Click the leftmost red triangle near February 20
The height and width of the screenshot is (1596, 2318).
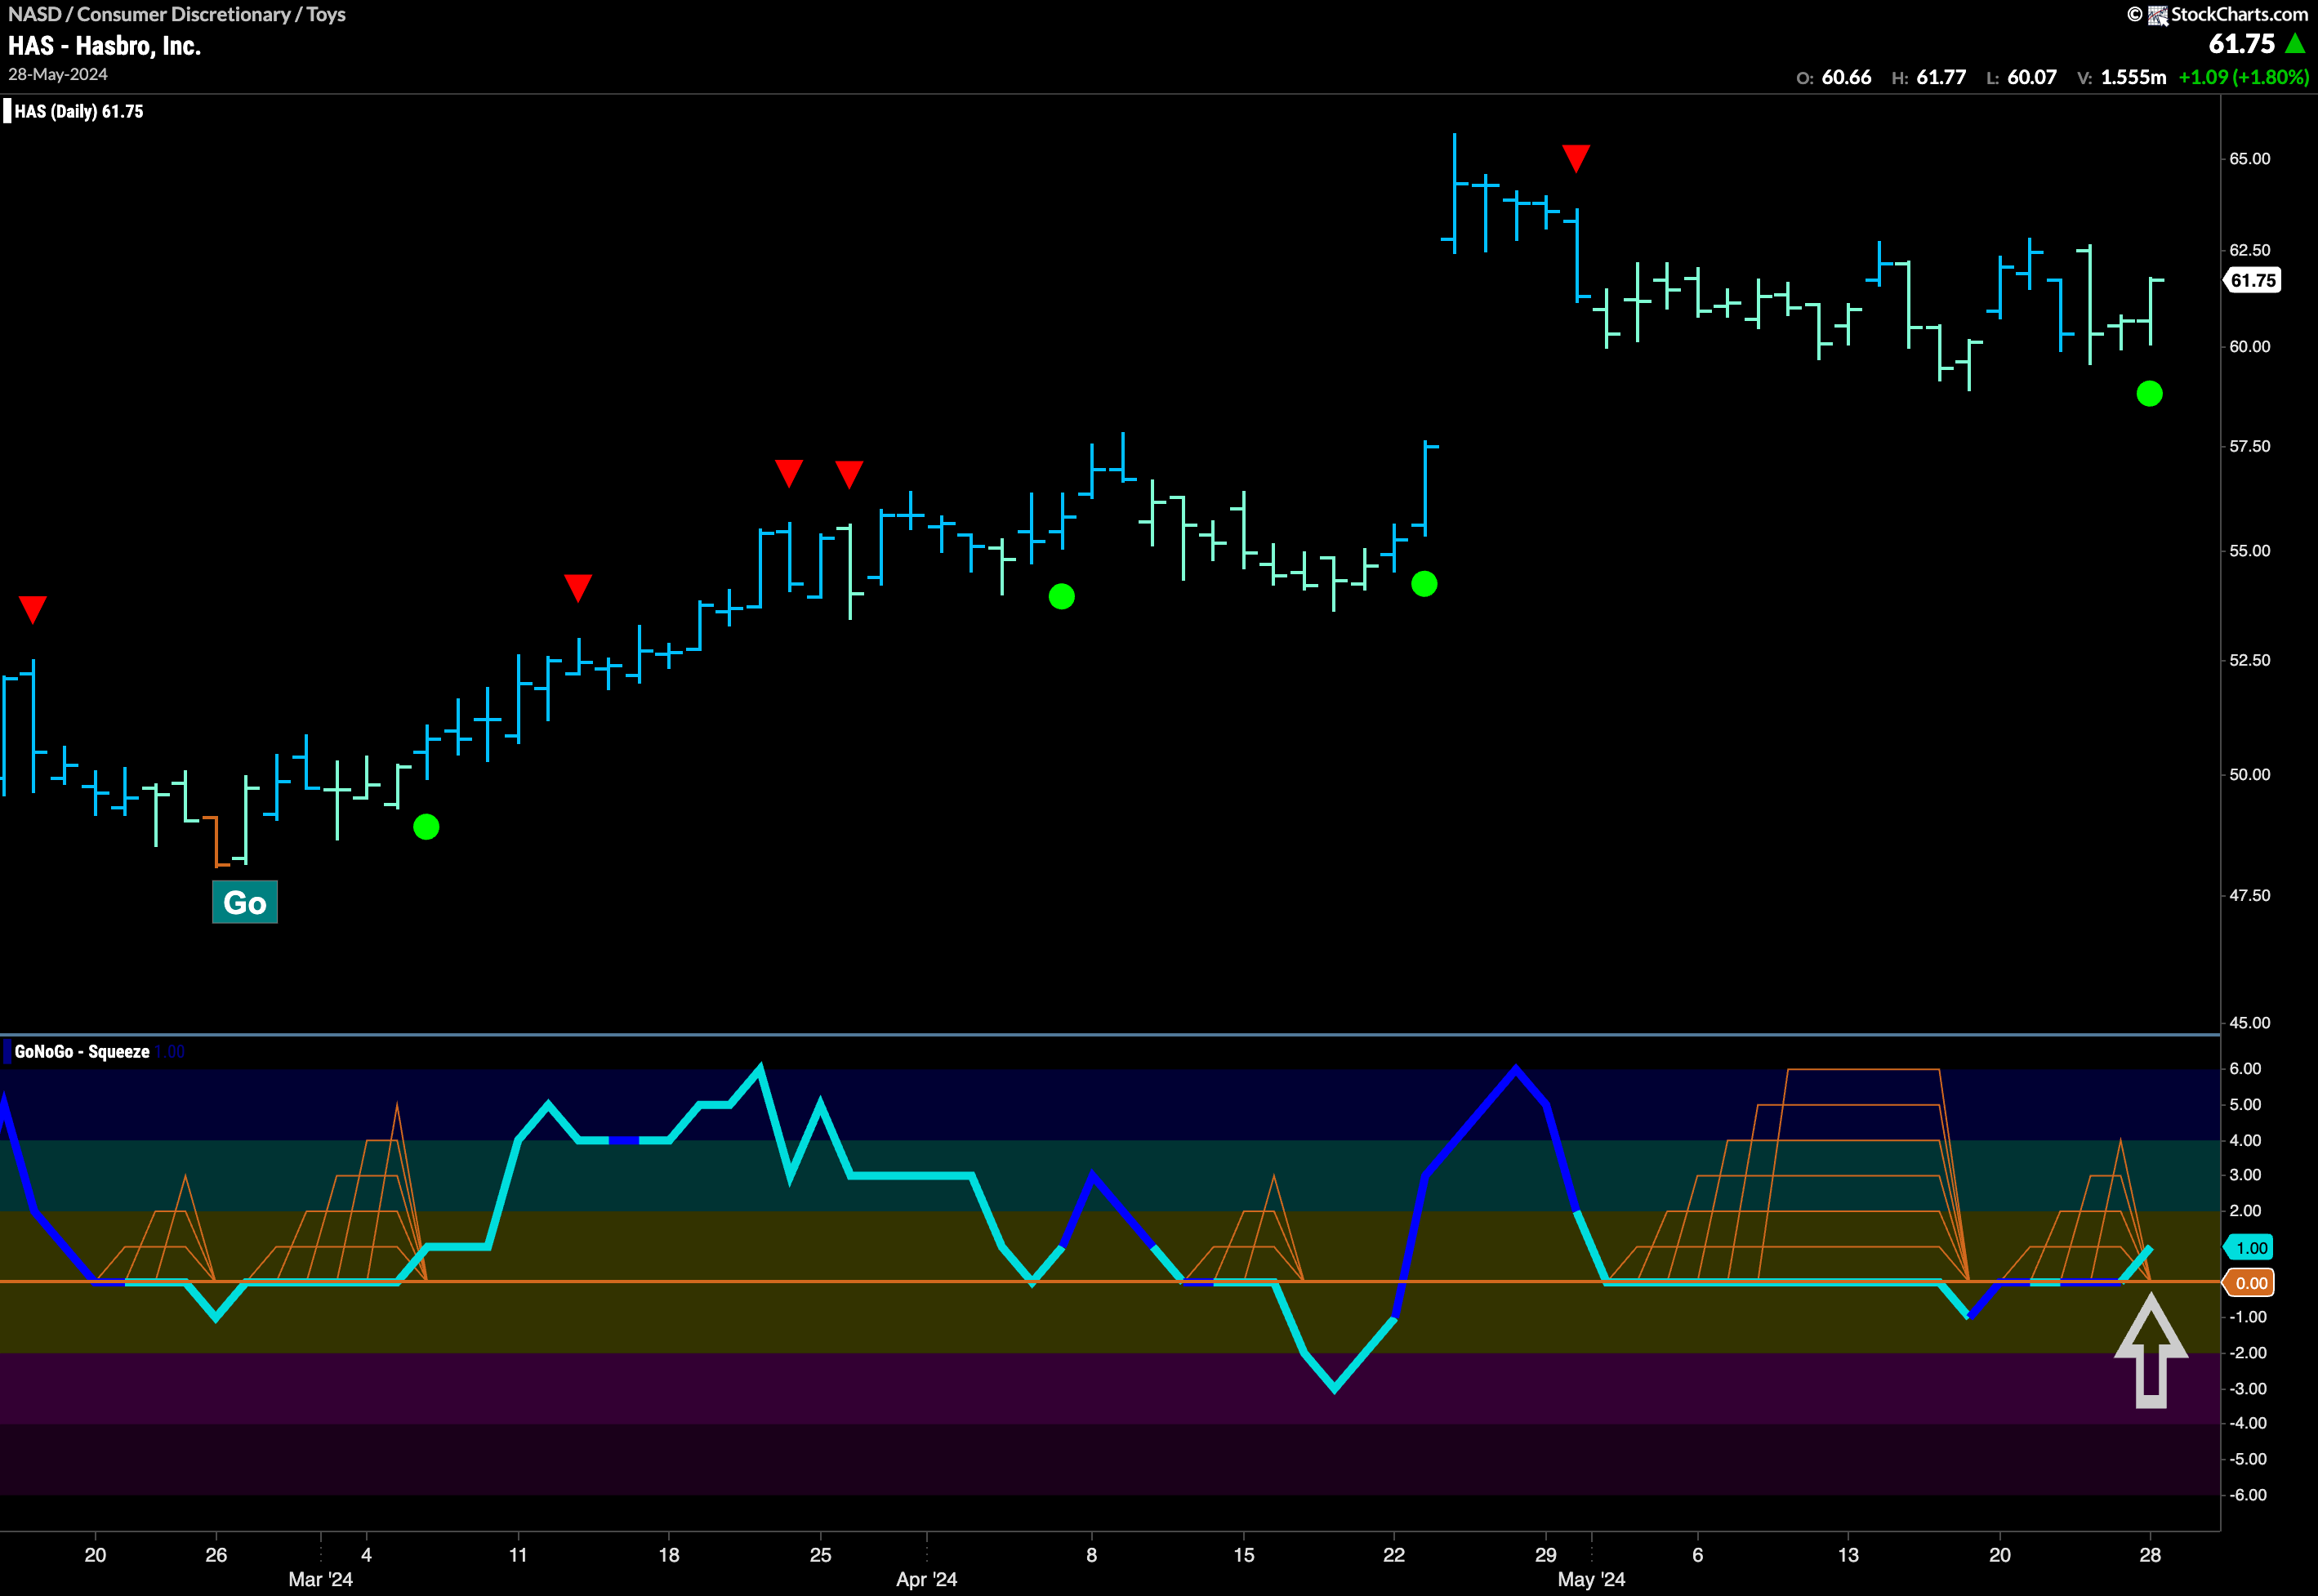coord(32,609)
